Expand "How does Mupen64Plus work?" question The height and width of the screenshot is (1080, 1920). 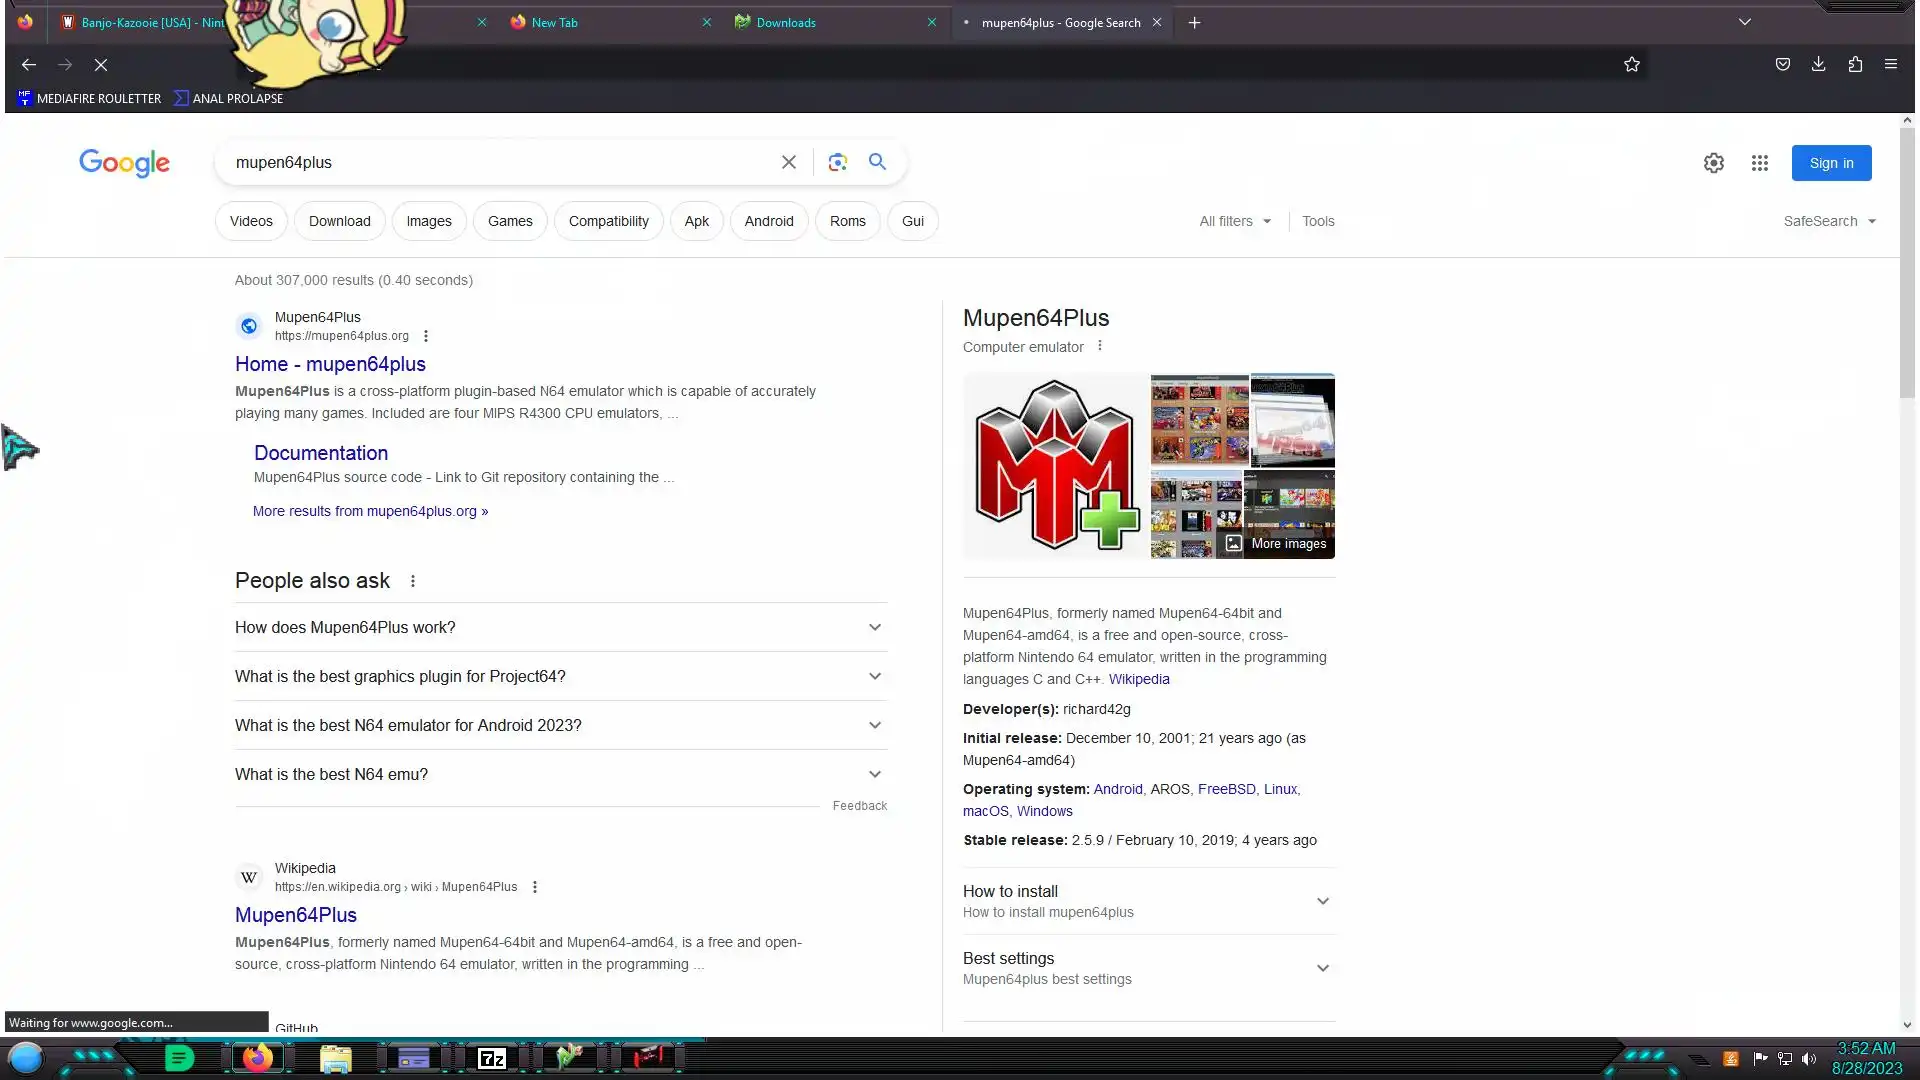(x=560, y=627)
